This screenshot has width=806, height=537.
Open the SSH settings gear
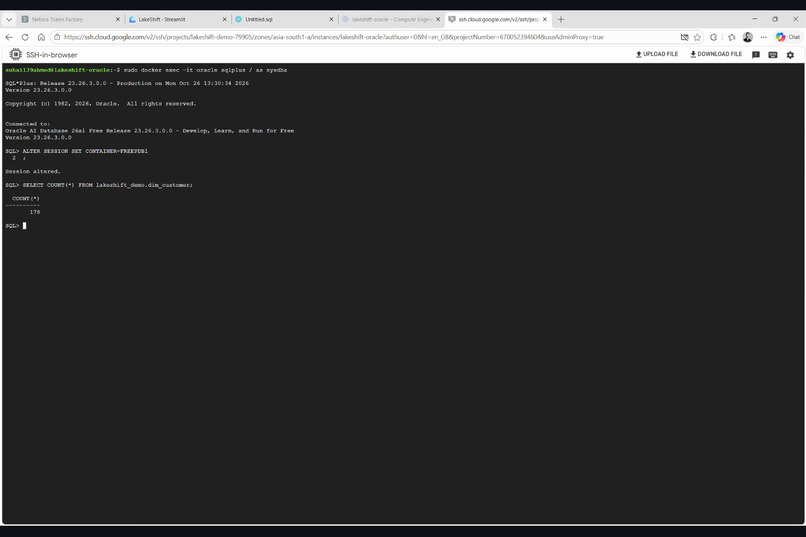coord(790,54)
